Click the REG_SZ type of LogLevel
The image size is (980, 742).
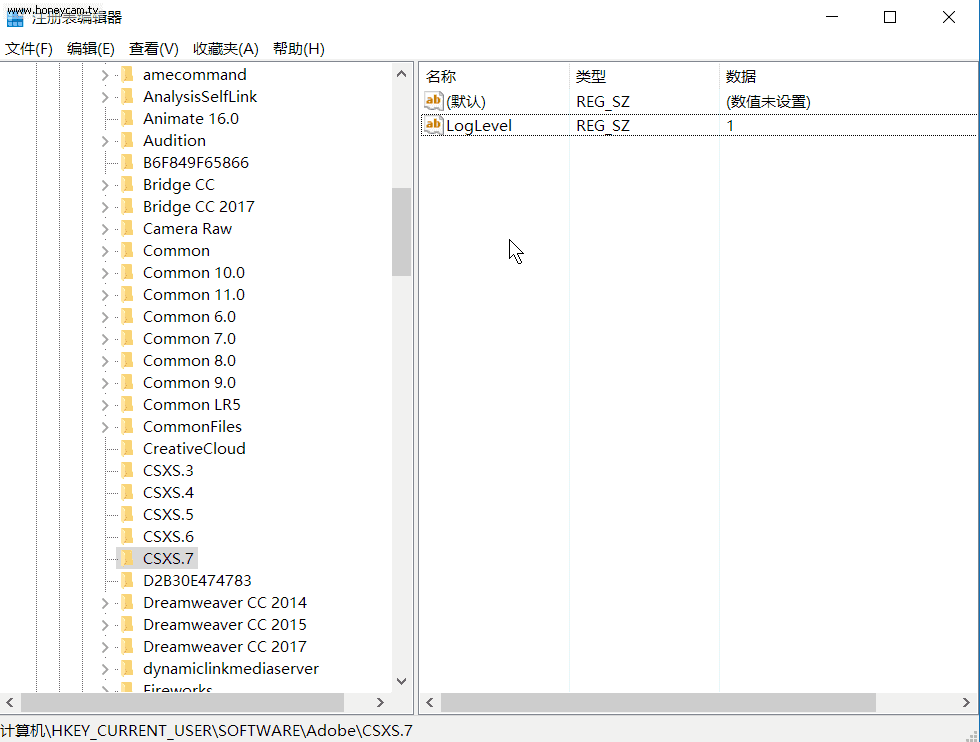pos(602,126)
